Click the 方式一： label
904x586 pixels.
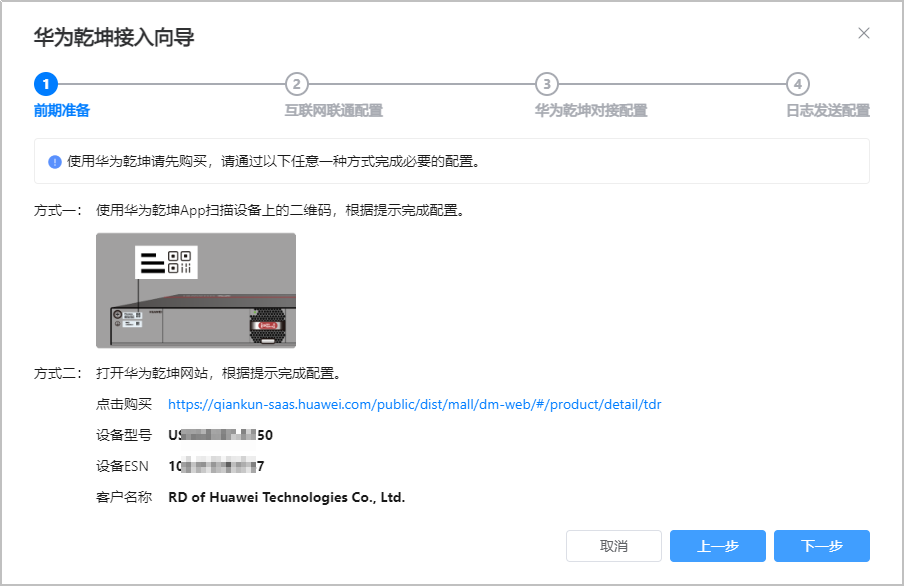[58, 211]
